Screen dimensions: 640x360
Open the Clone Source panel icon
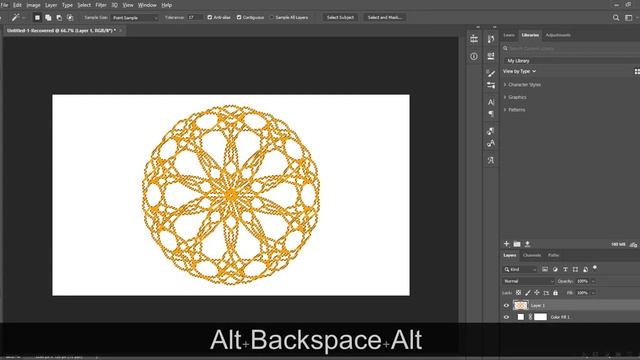point(491,131)
